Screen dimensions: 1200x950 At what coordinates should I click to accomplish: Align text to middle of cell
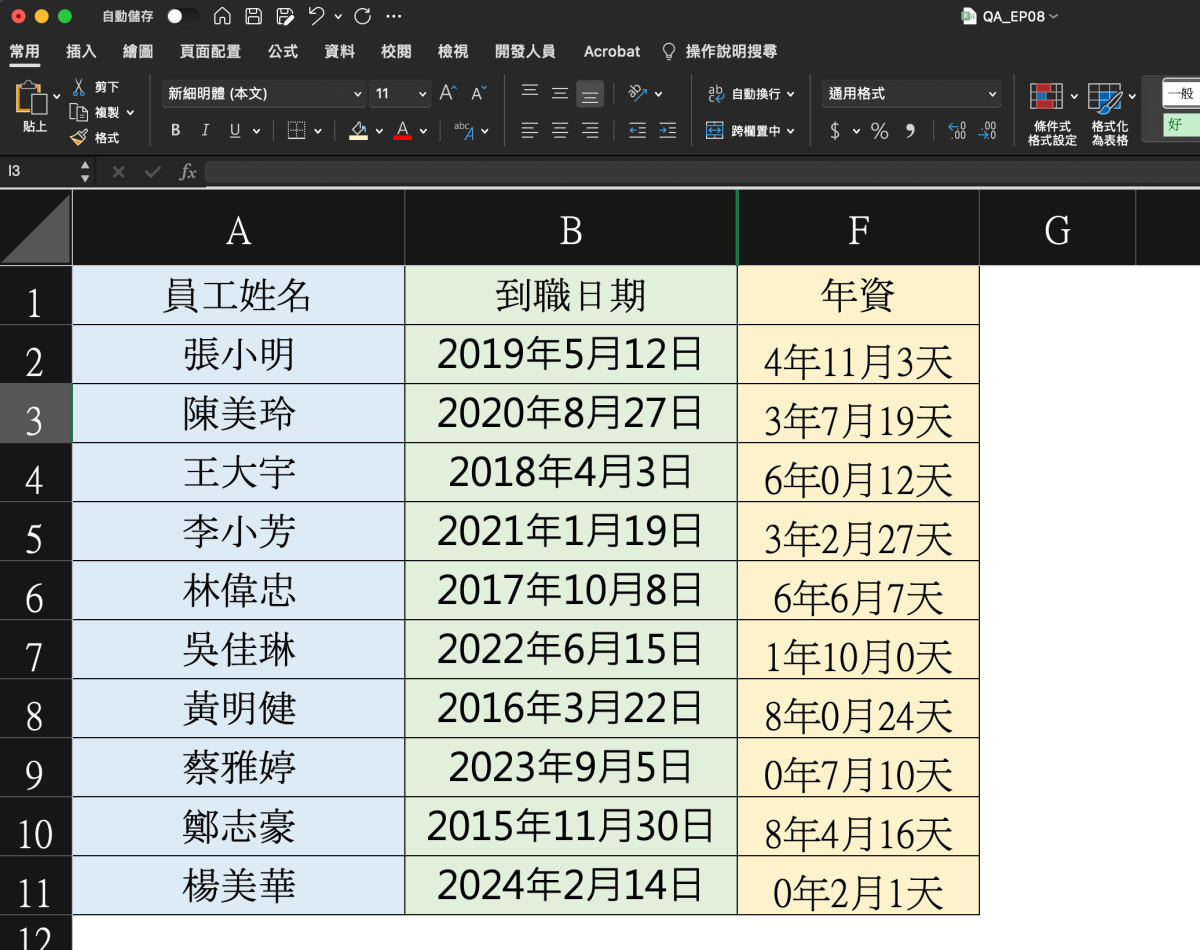tap(560, 93)
